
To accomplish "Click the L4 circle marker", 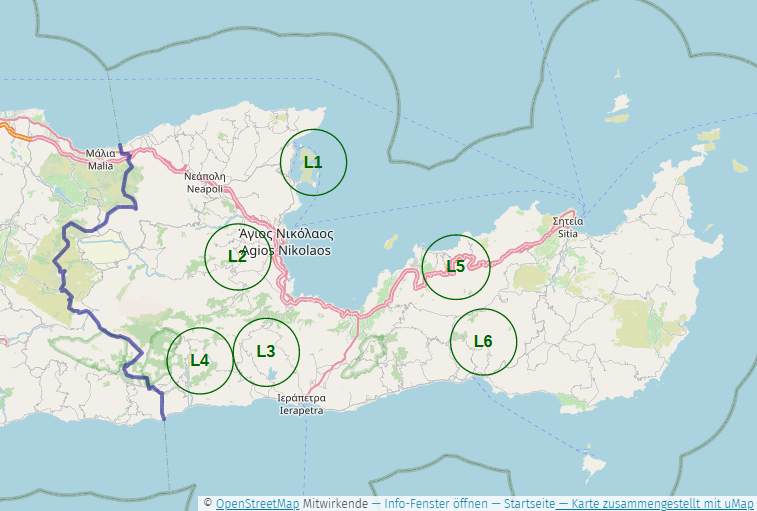I will click(x=200, y=360).
